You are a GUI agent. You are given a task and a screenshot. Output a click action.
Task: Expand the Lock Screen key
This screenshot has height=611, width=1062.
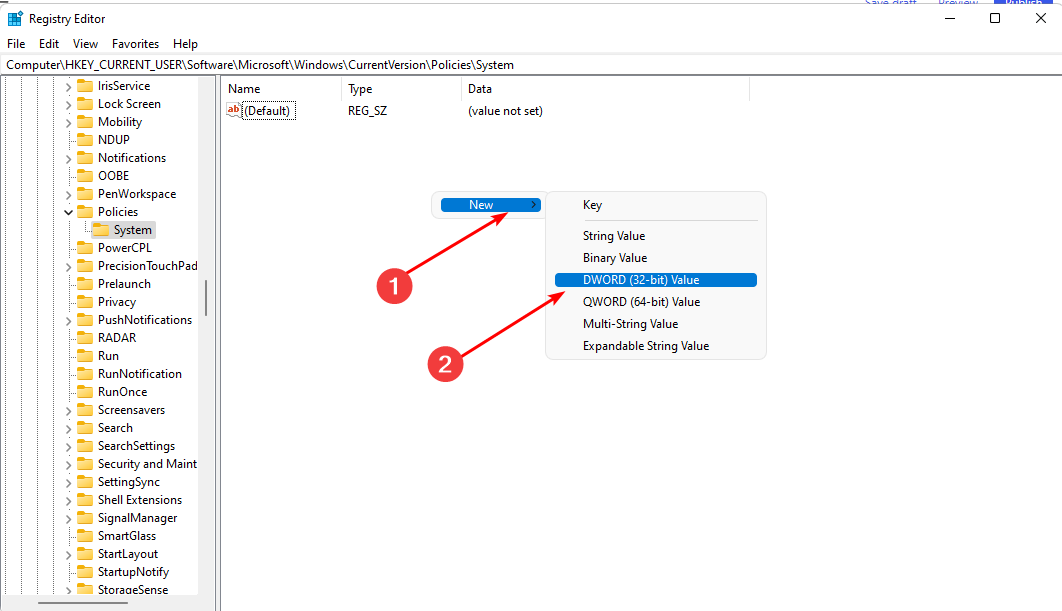pyautogui.click(x=68, y=105)
